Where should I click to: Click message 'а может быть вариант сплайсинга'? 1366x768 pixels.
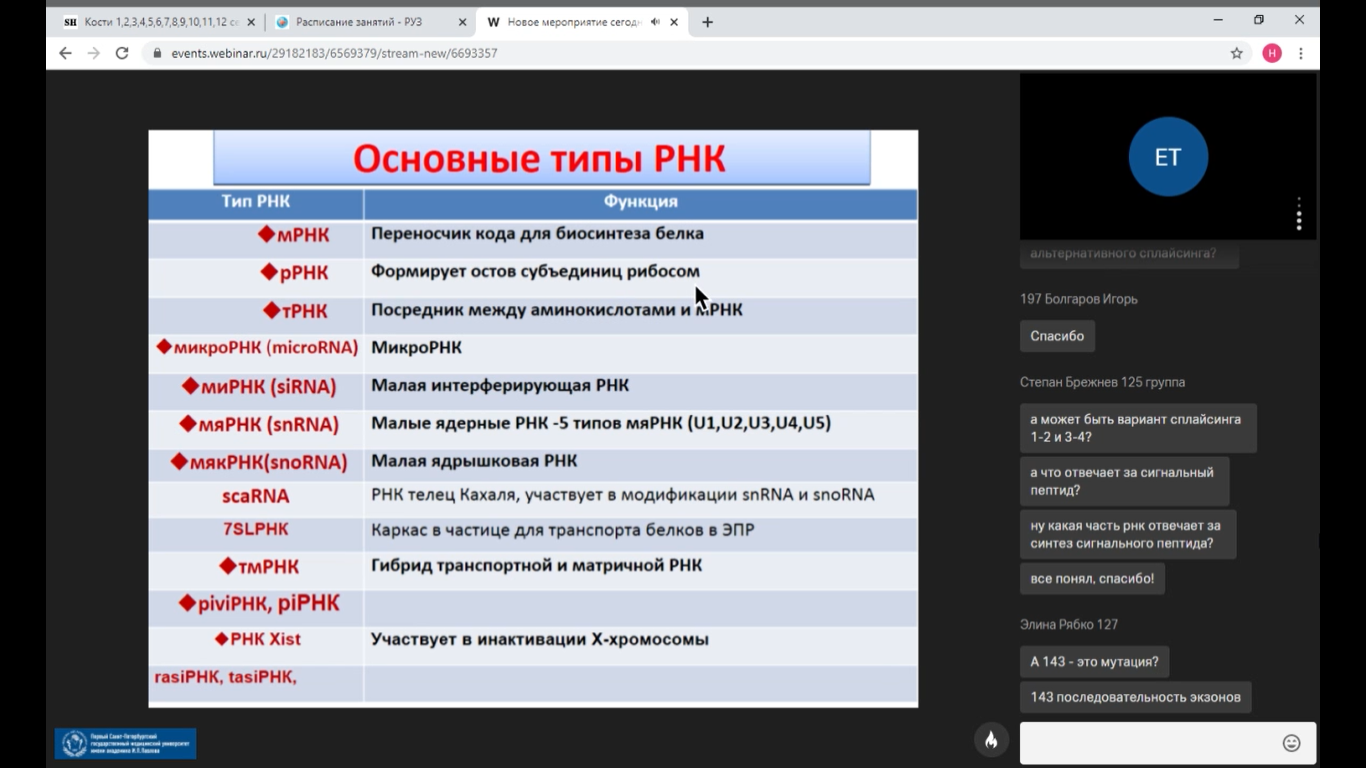(x=1138, y=428)
